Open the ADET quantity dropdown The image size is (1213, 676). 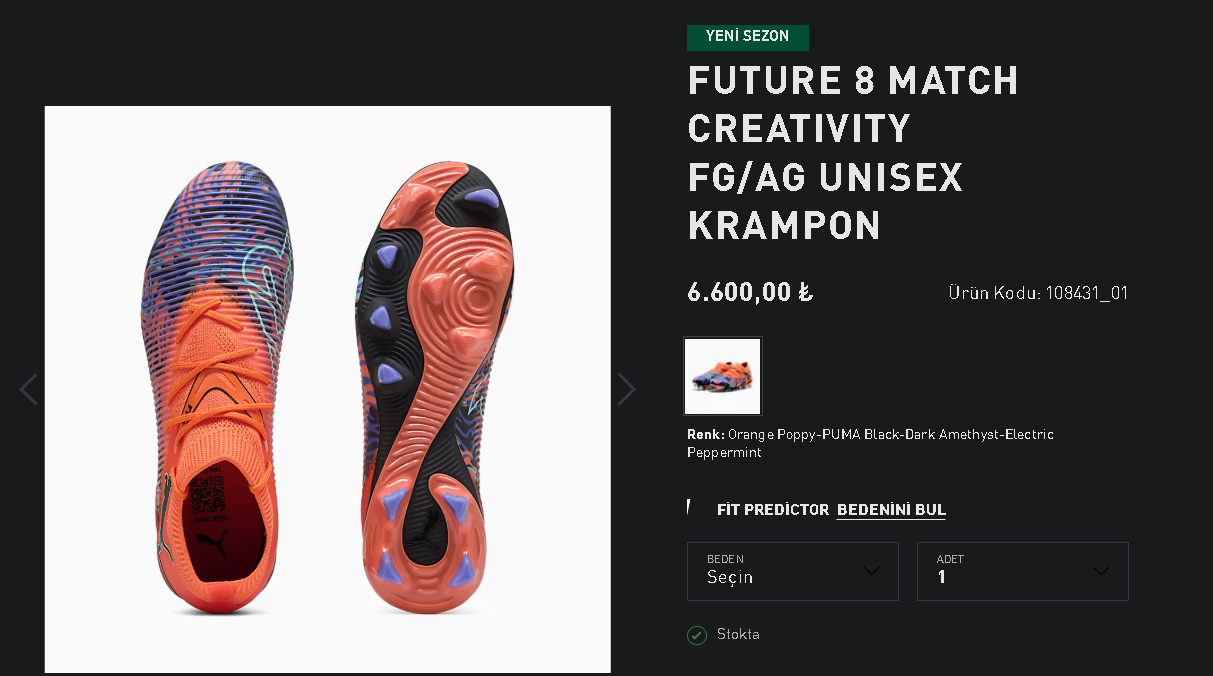click(x=1022, y=571)
